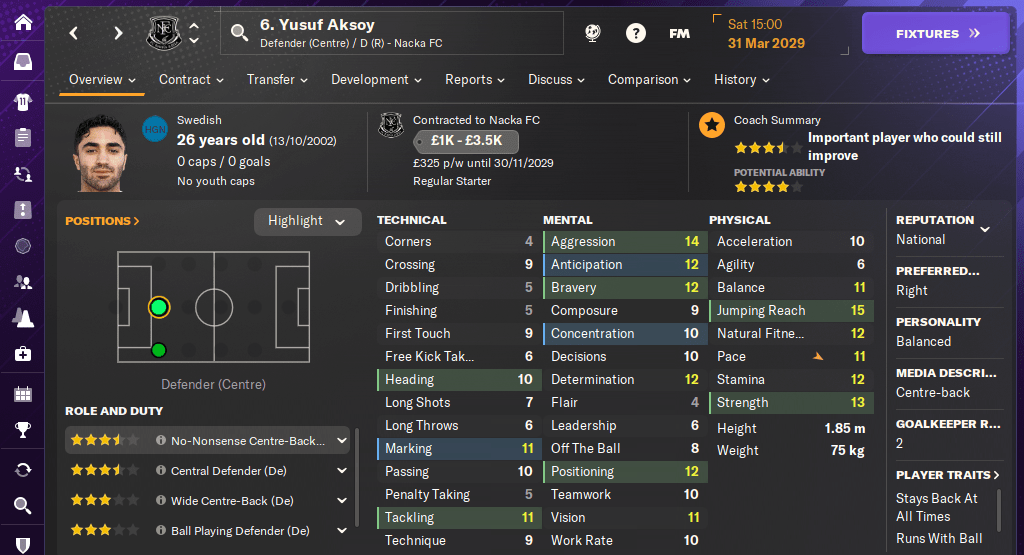The width and height of the screenshot is (1024, 555).
Task: Click the magnifier in the search bar
Action: click(239, 33)
